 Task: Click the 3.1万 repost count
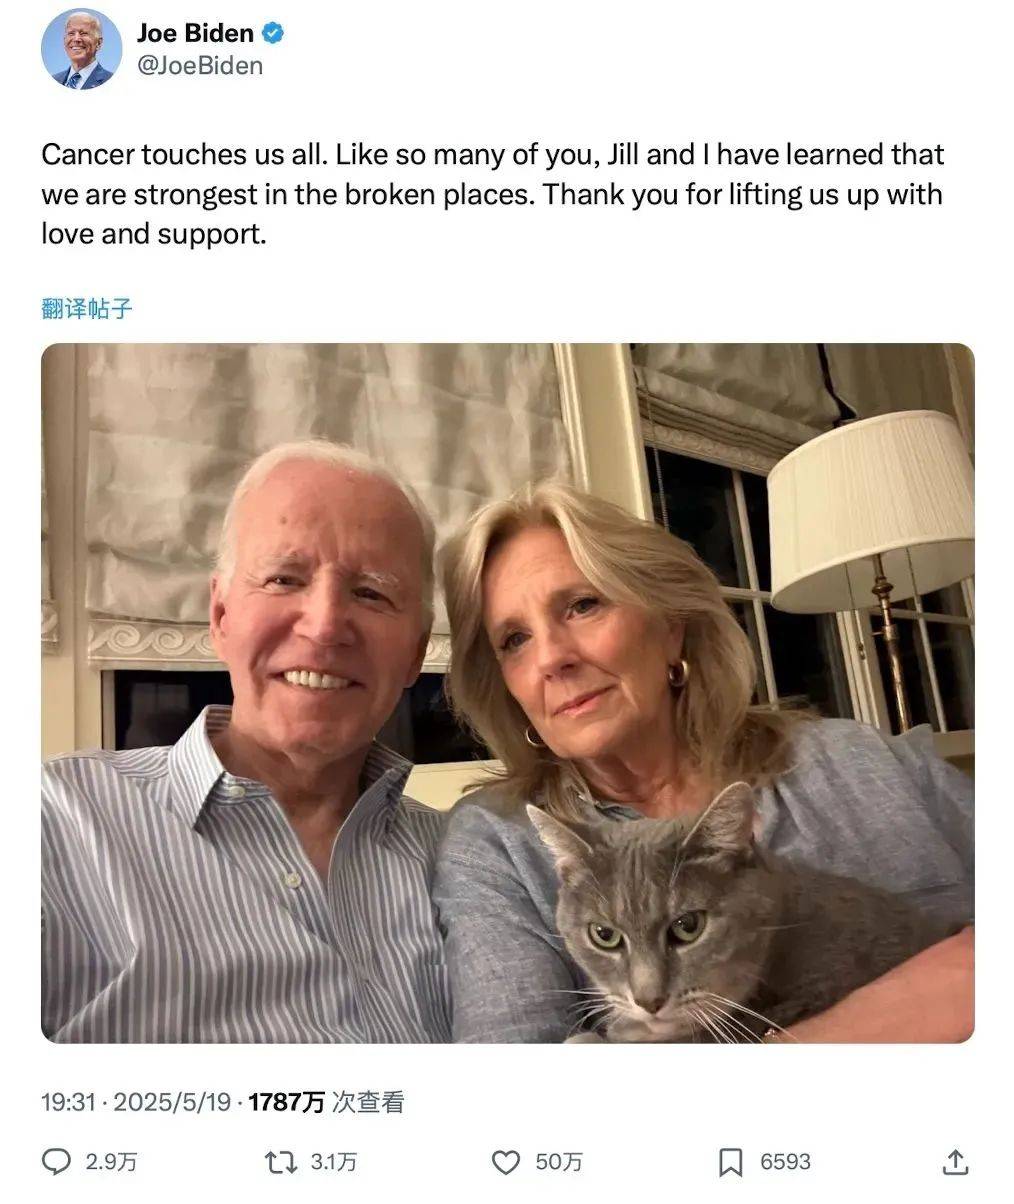click(334, 1162)
